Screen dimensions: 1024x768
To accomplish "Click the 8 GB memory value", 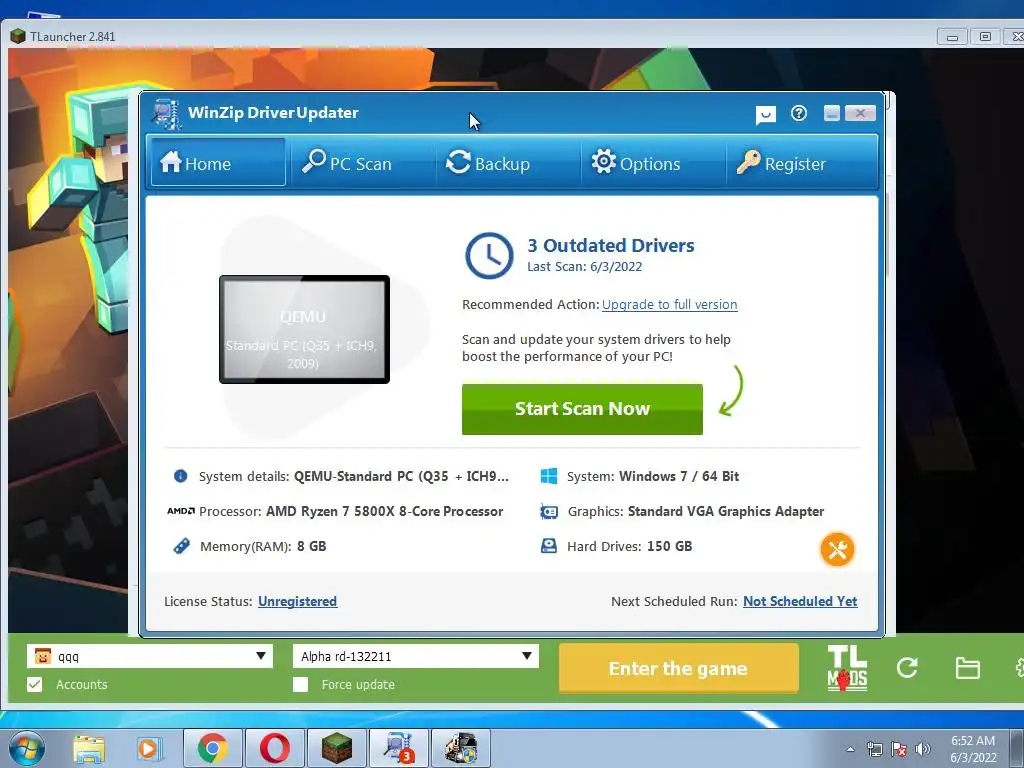I will tap(312, 546).
